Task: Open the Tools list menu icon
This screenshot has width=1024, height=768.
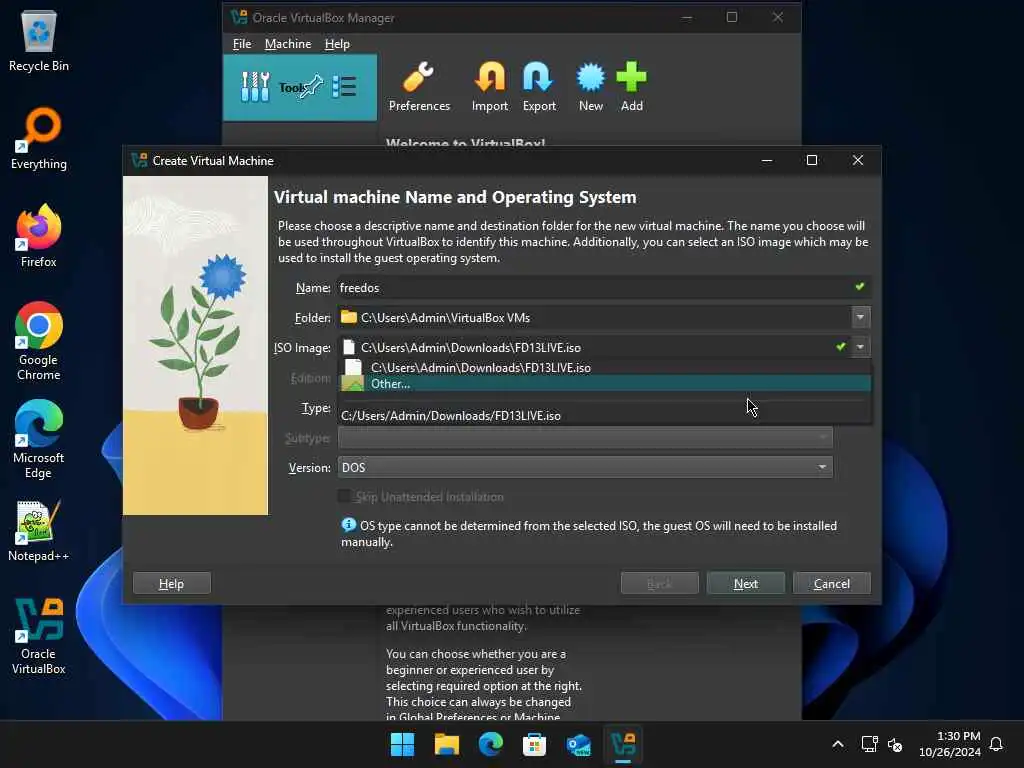Action: click(x=344, y=86)
